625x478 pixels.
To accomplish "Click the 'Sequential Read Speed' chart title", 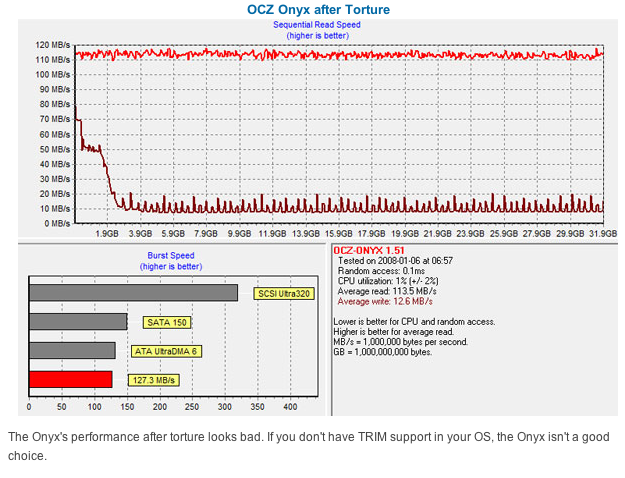I will pos(317,25).
